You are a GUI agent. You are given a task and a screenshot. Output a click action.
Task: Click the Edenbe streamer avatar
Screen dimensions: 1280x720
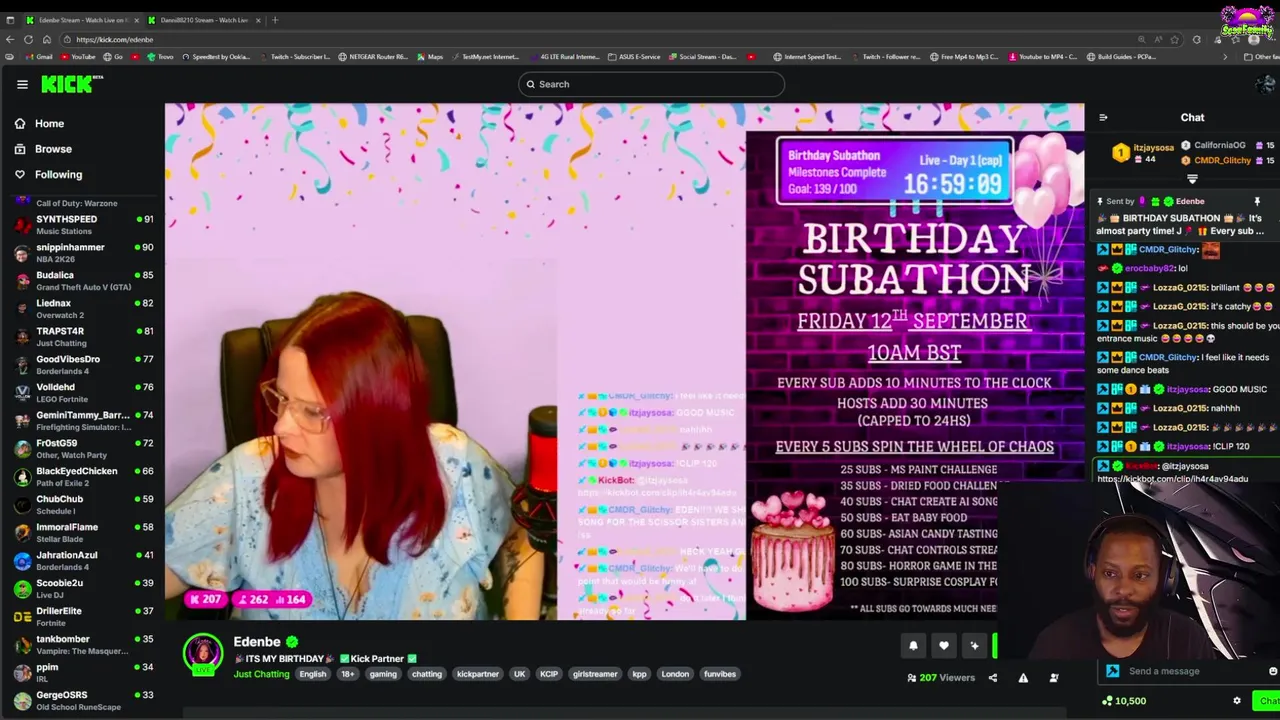click(x=203, y=654)
